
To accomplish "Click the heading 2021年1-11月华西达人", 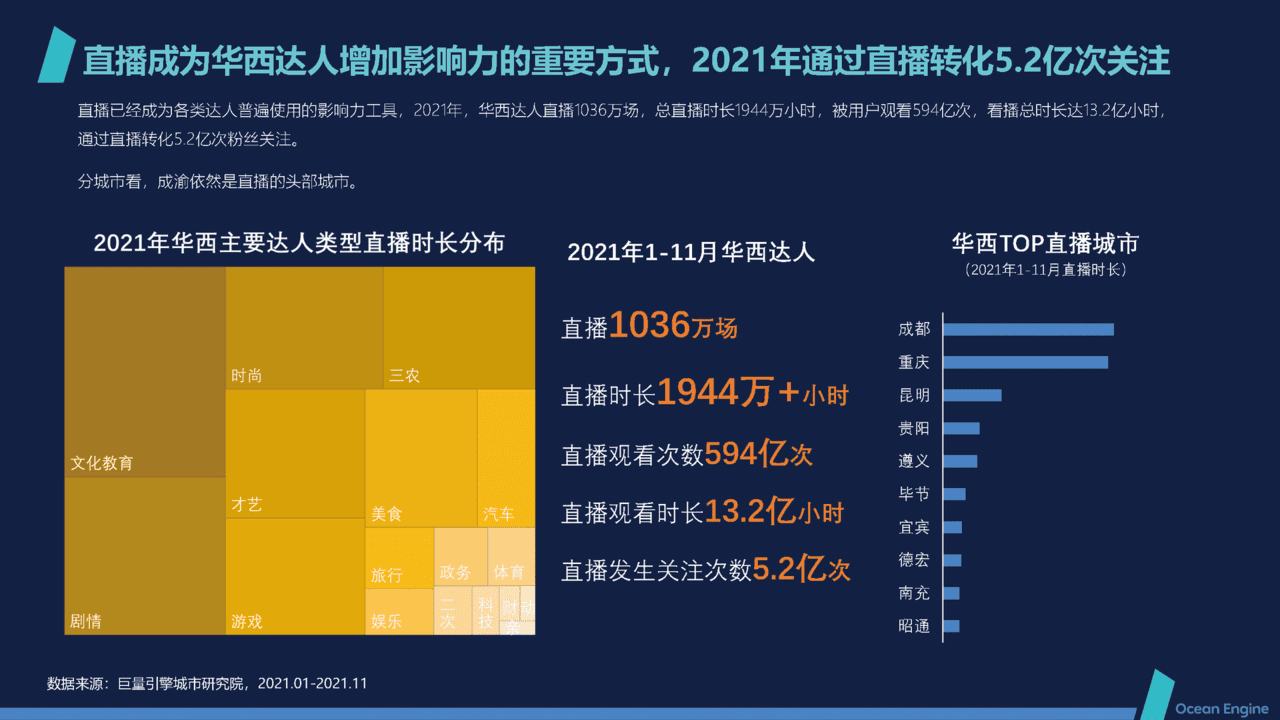I will pos(691,252).
